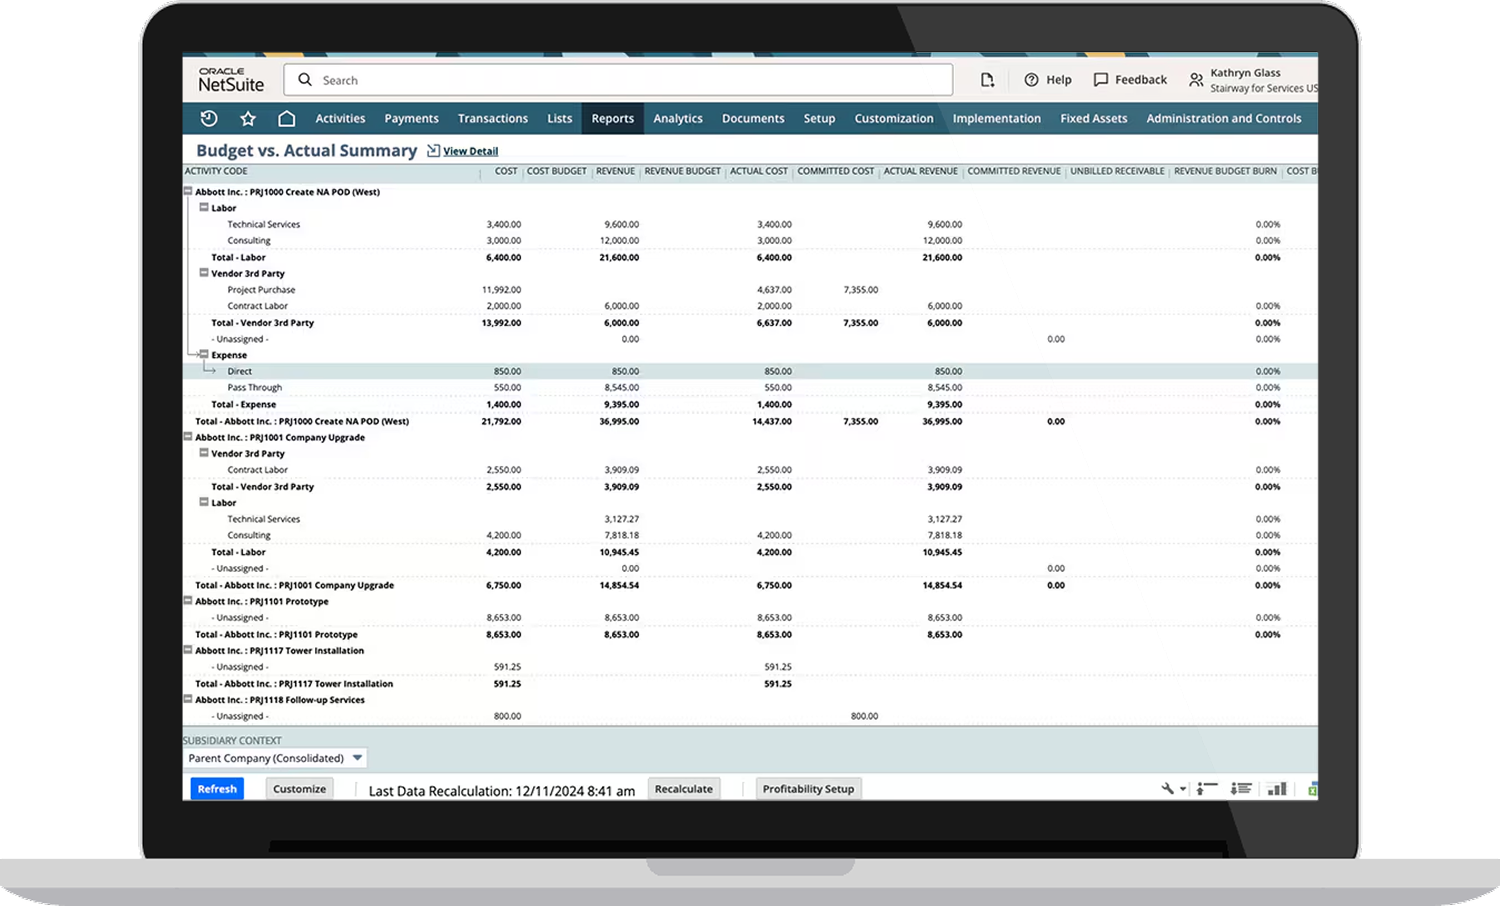
Task: Go to the Home dashboard icon
Action: (x=287, y=118)
